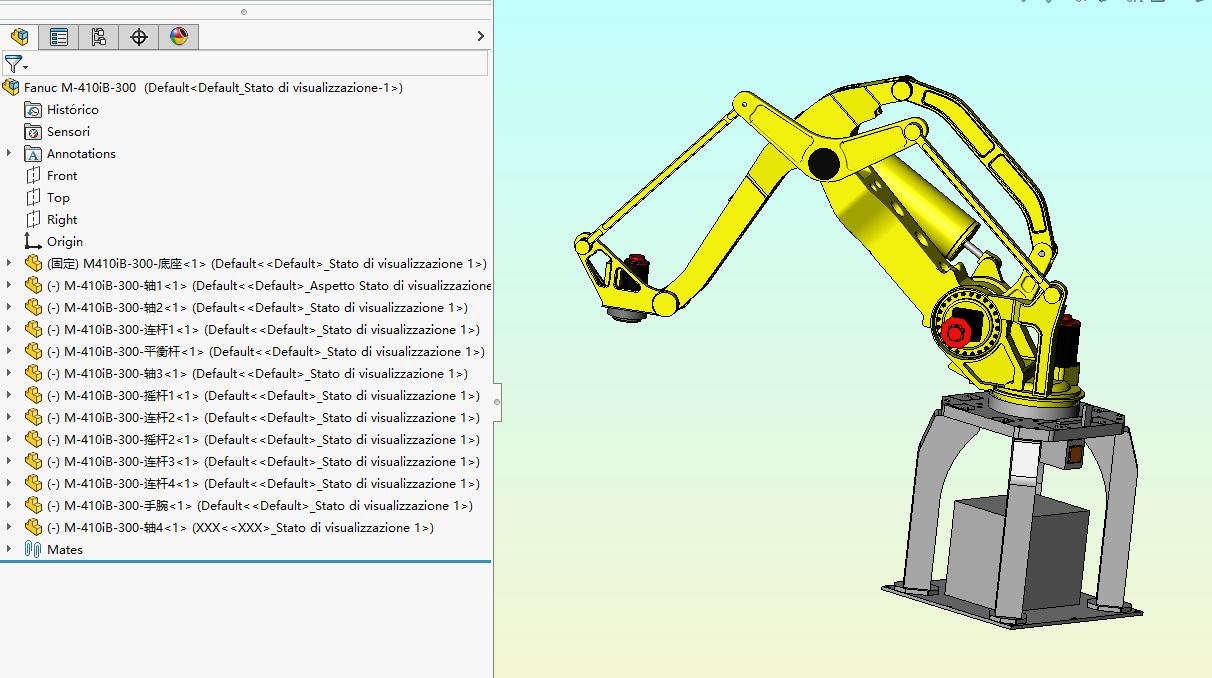The height and width of the screenshot is (678, 1212).
Task: Click the panel collapse handle on the tree's right edge
Action: coord(497,400)
